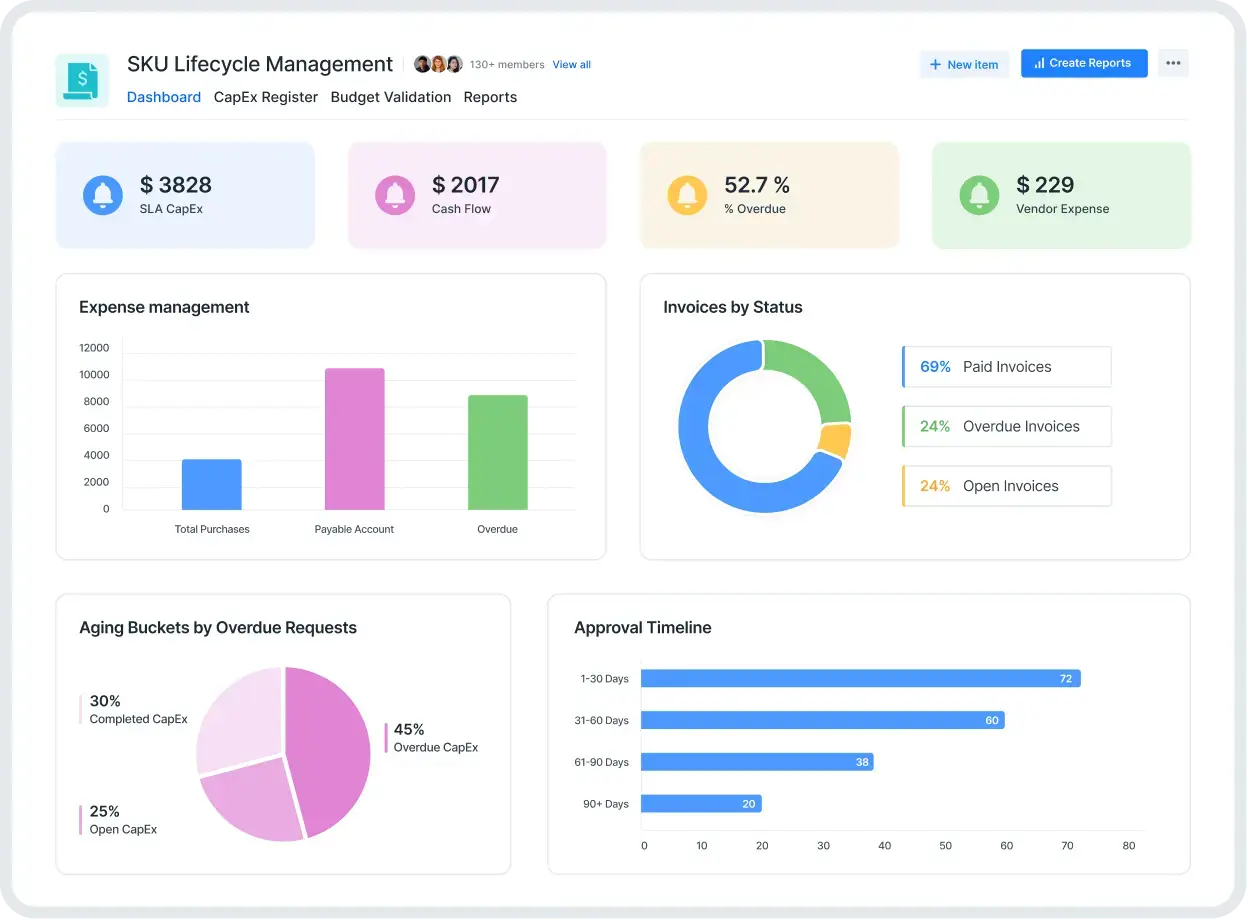Click the 45% Overdue CapEx pie slice

[330, 750]
